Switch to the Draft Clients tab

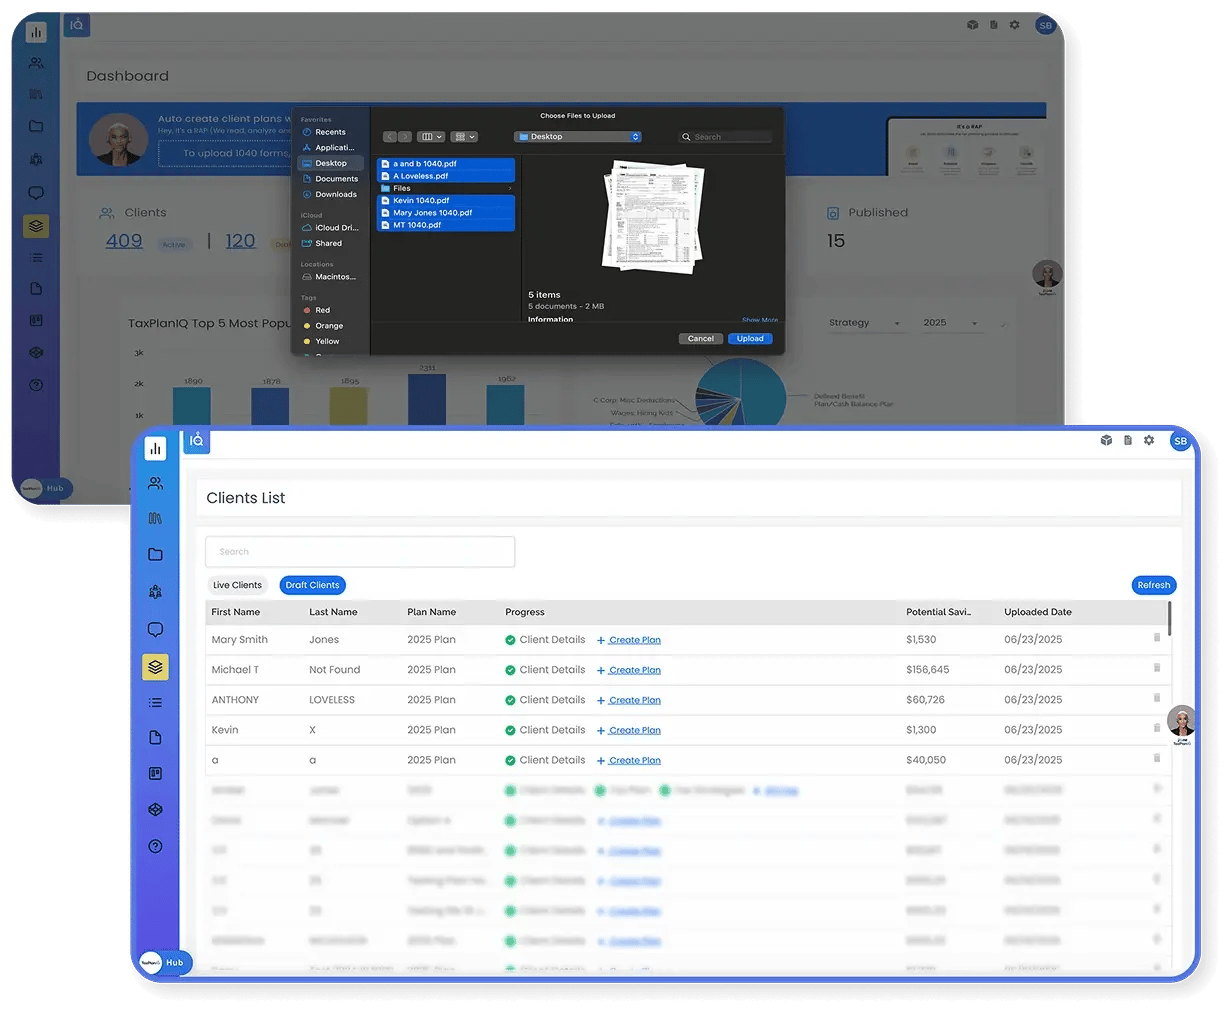312,585
